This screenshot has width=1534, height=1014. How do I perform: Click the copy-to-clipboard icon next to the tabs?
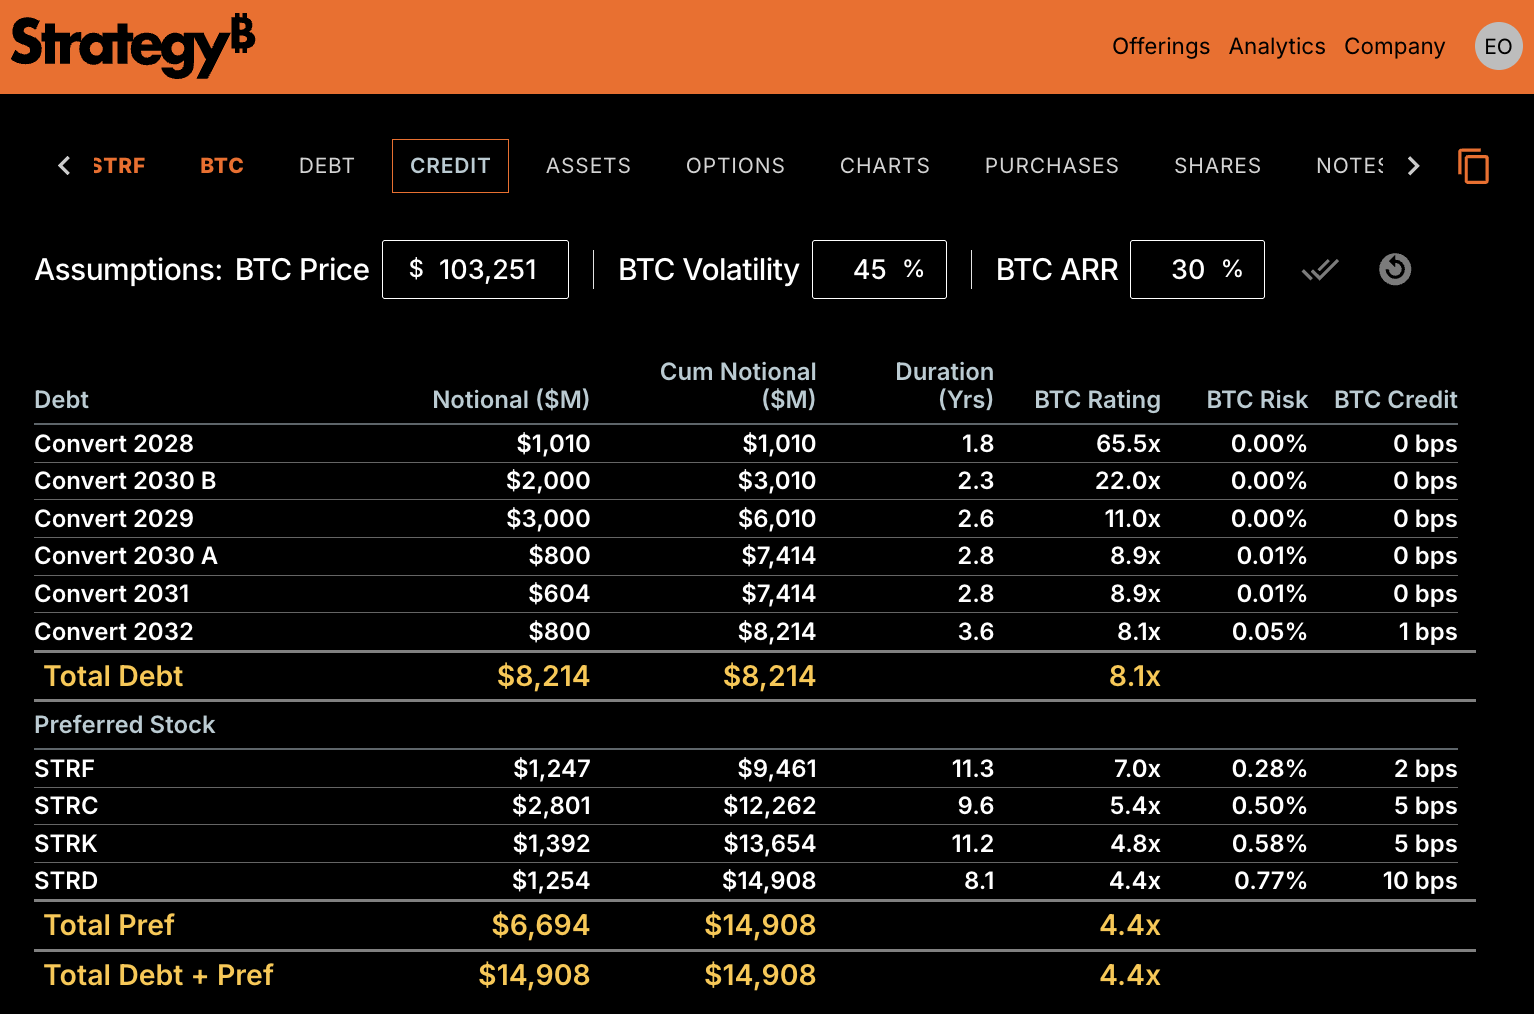[x=1473, y=166]
